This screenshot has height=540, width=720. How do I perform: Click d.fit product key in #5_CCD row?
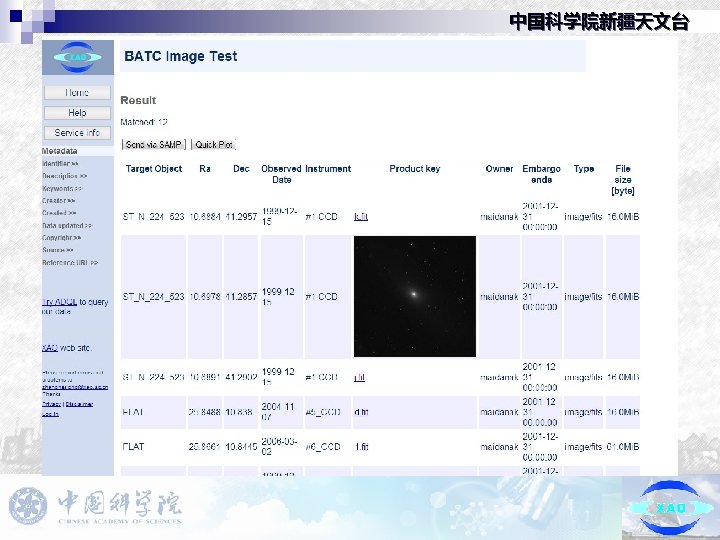point(361,412)
